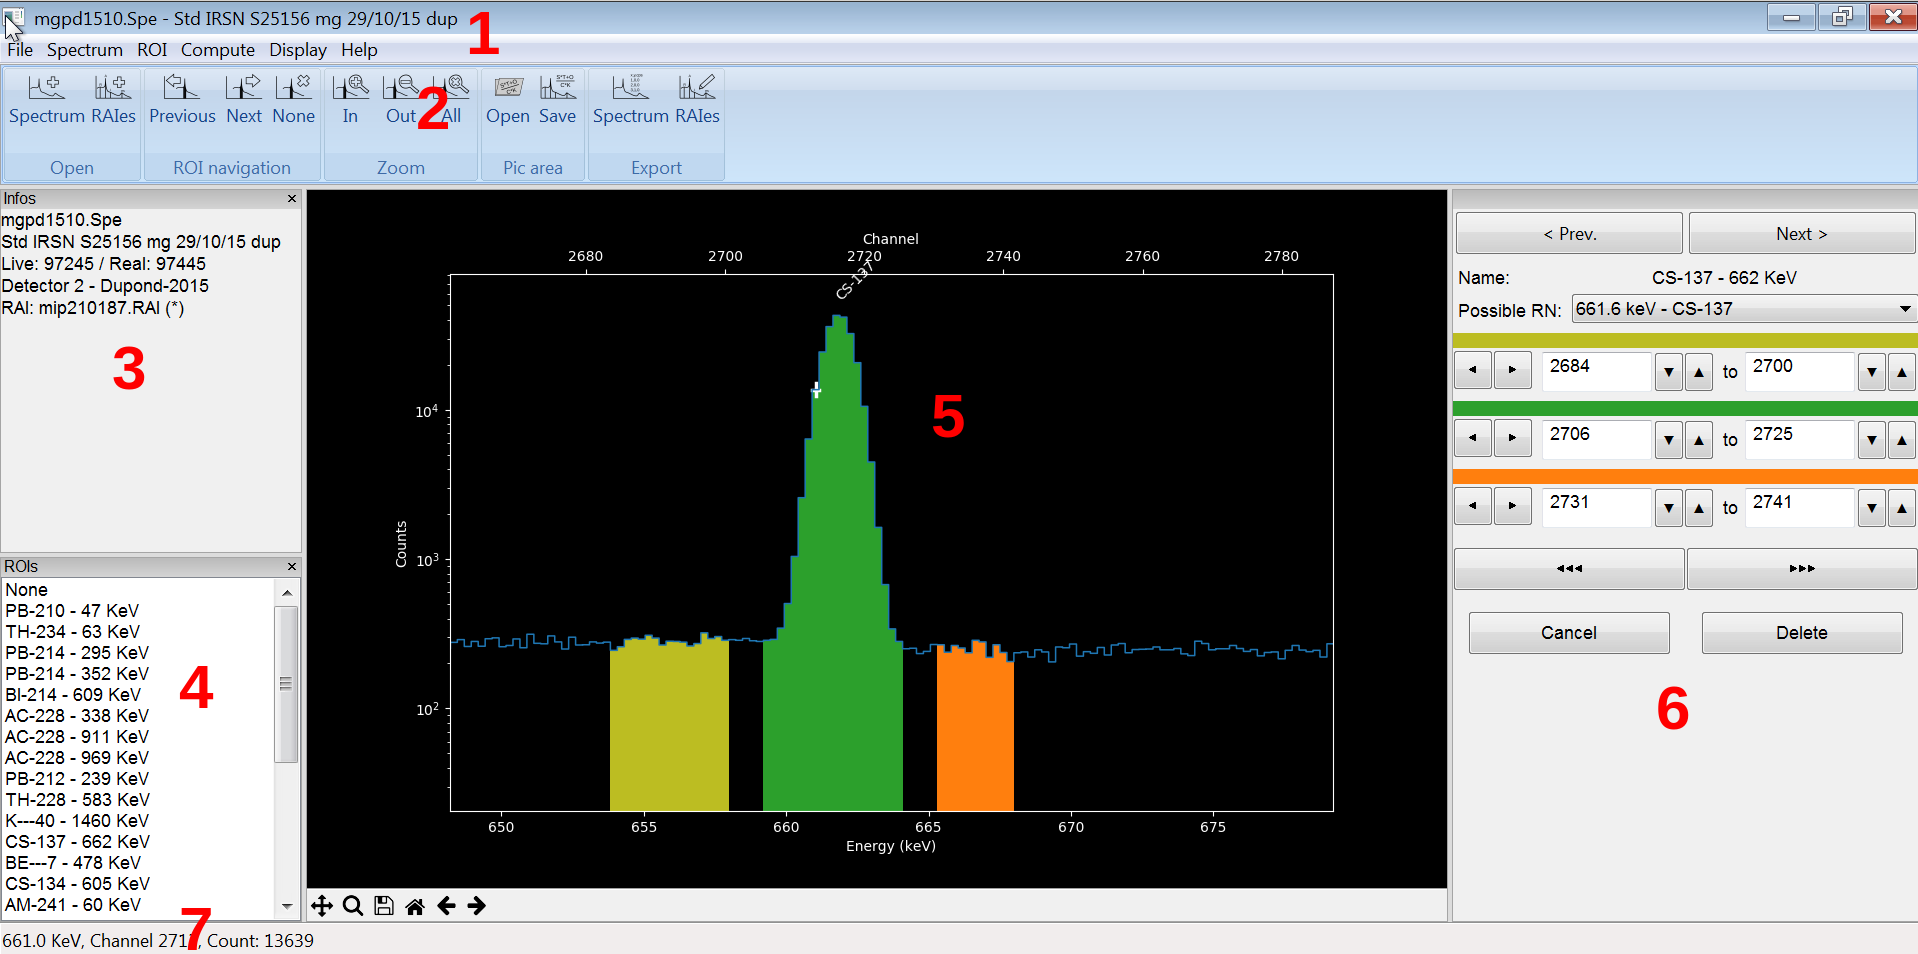Viewport: 1918px width, 954px height.
Task: Click the 'Next >' button
Action: coord(1802,233)
